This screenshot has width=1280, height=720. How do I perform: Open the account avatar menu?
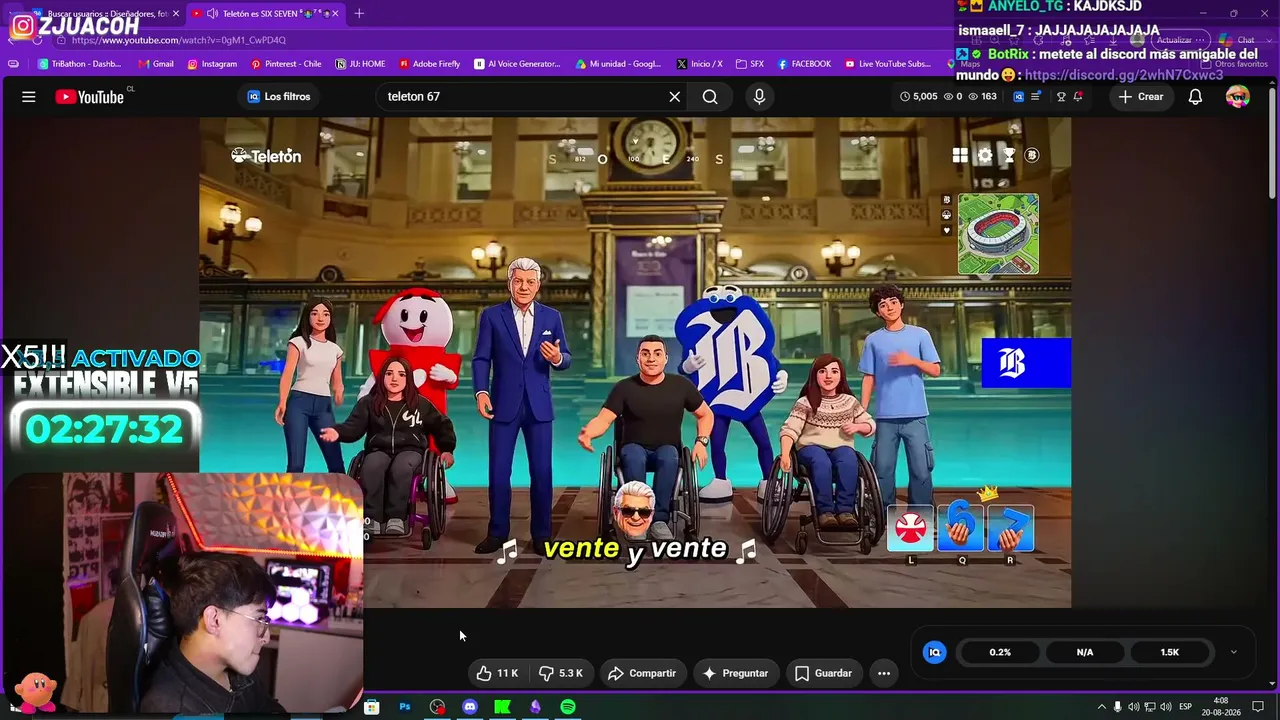point(1238,97)
